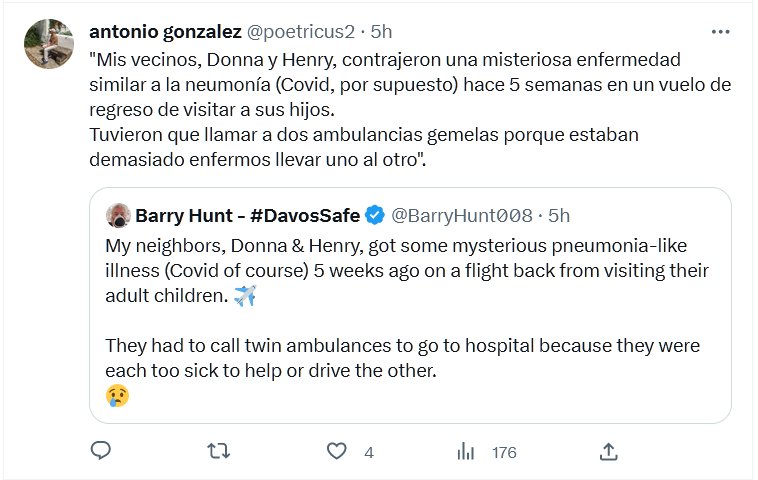Open the three-dot more options menu

(x=720, y=32)
